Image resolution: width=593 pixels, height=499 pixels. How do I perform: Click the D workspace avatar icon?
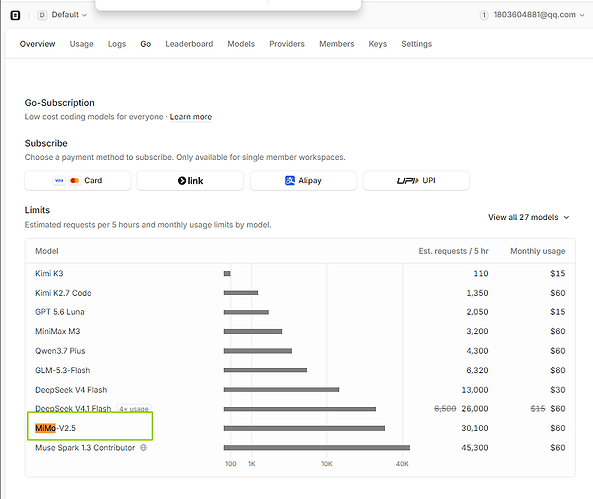[x=42, y=15]
